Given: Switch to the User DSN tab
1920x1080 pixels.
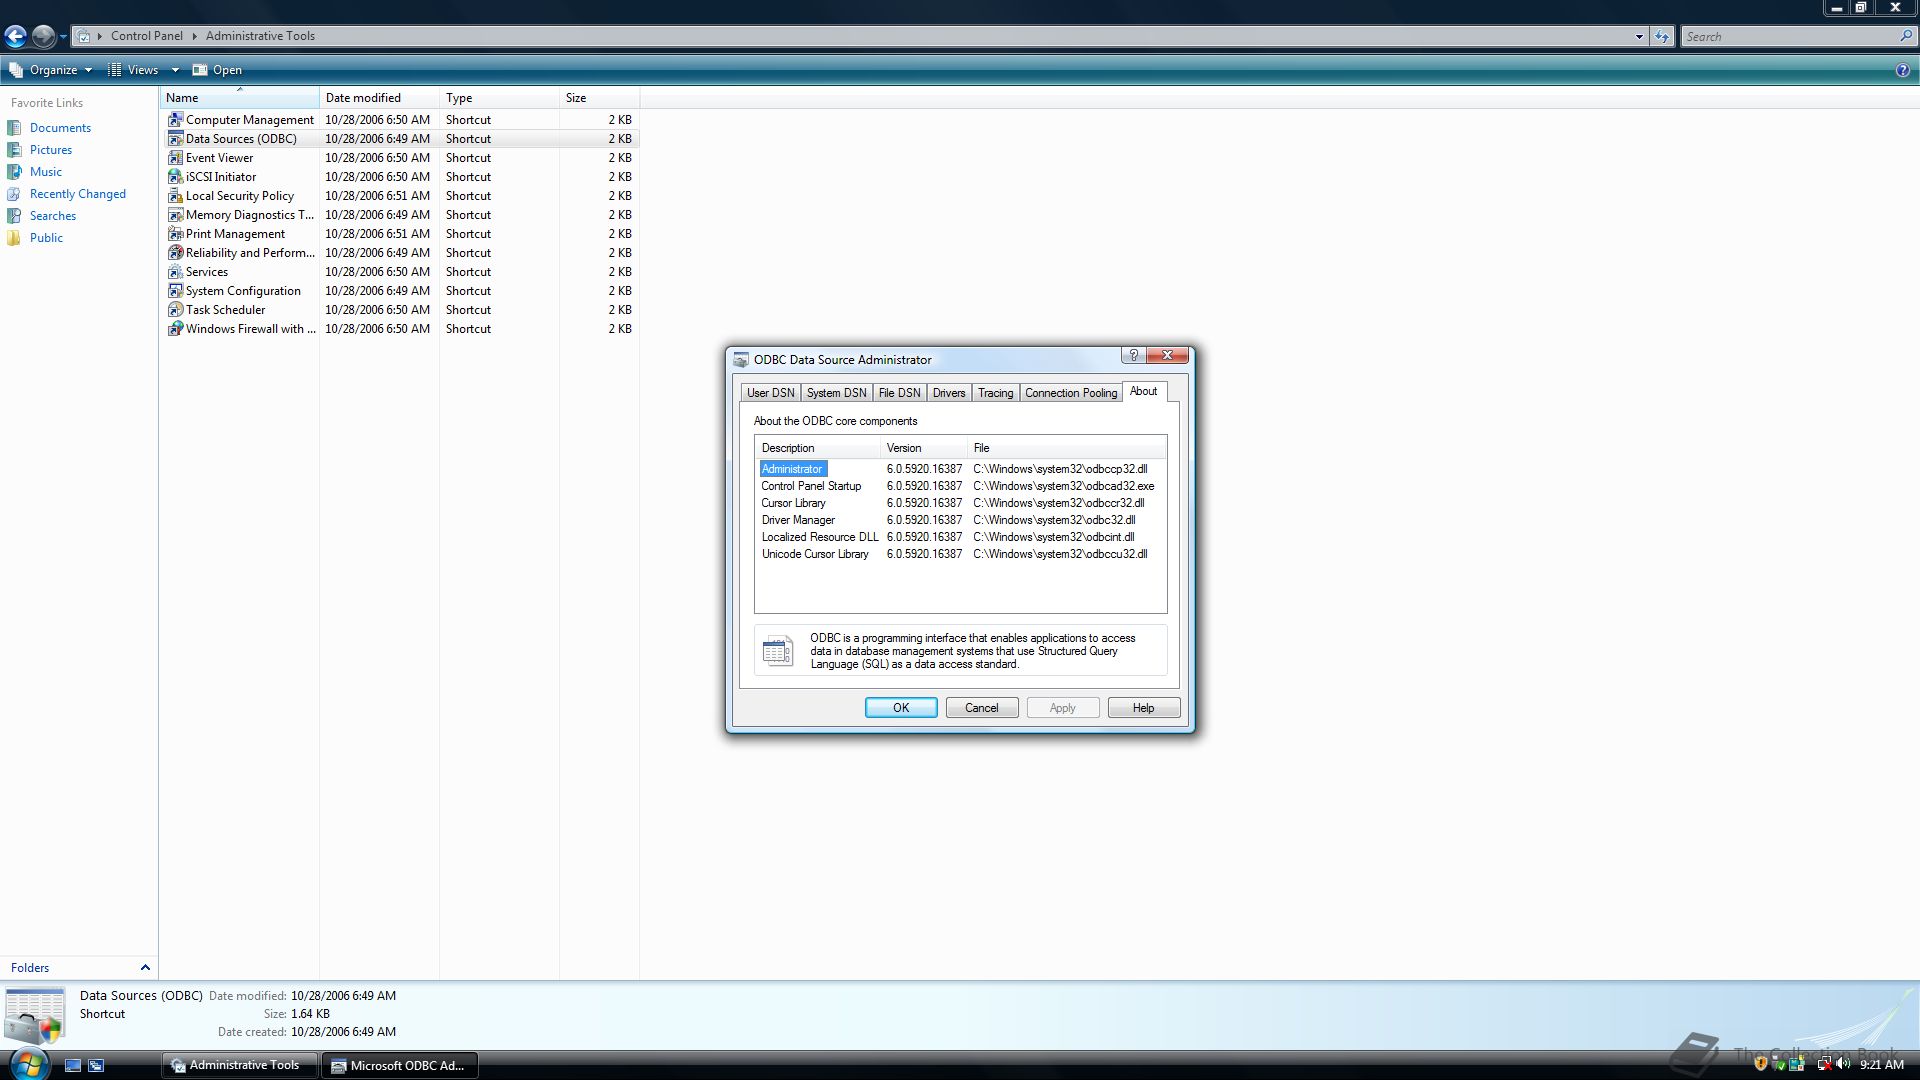Looking at the screenshot, I should [x=771, y=393].
